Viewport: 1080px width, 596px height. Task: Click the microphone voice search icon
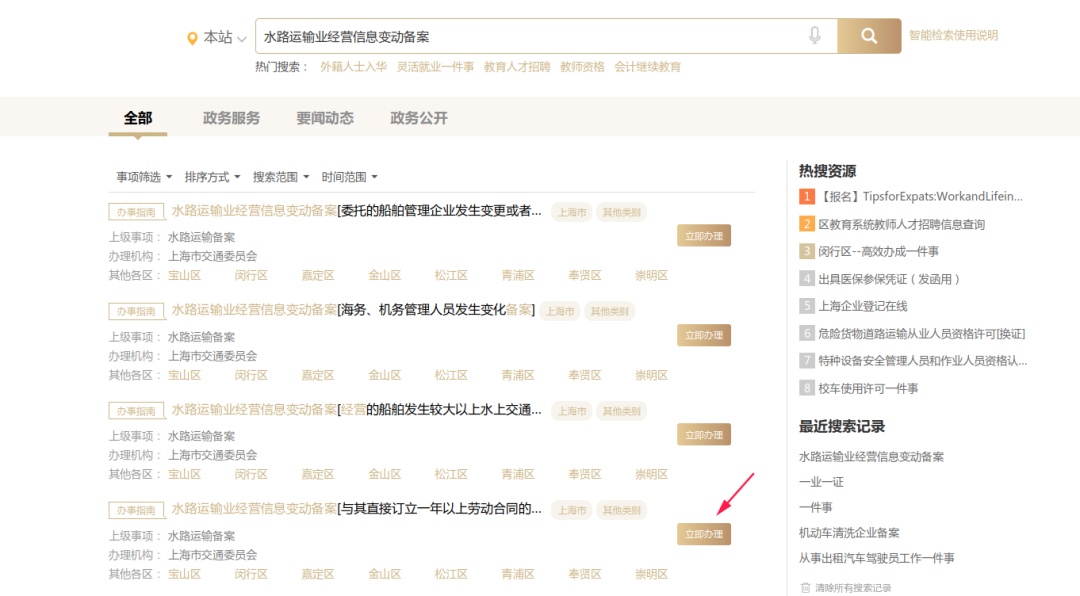click(x=815, y=36)
